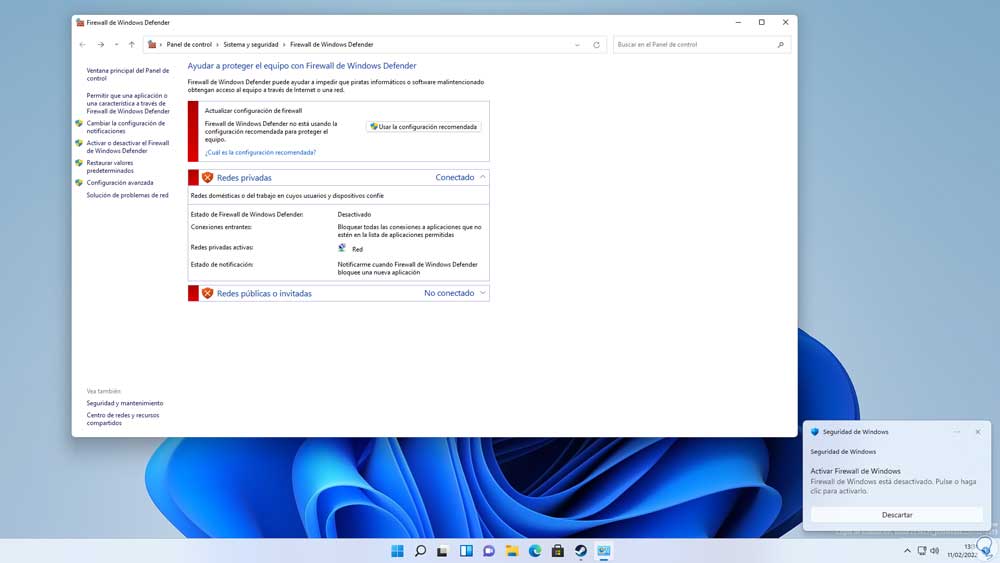This screenshot has height=563, width=1000.
Task: Click the red shield icon beside Redes privadas
Action: pos(207,177)
